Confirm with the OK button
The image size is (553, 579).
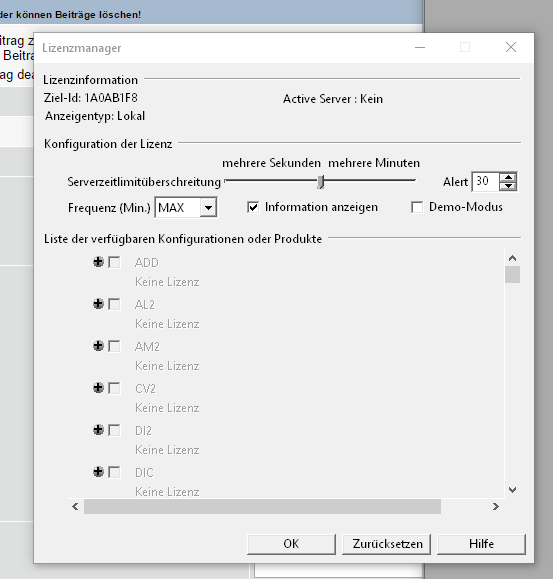[291, 544]
